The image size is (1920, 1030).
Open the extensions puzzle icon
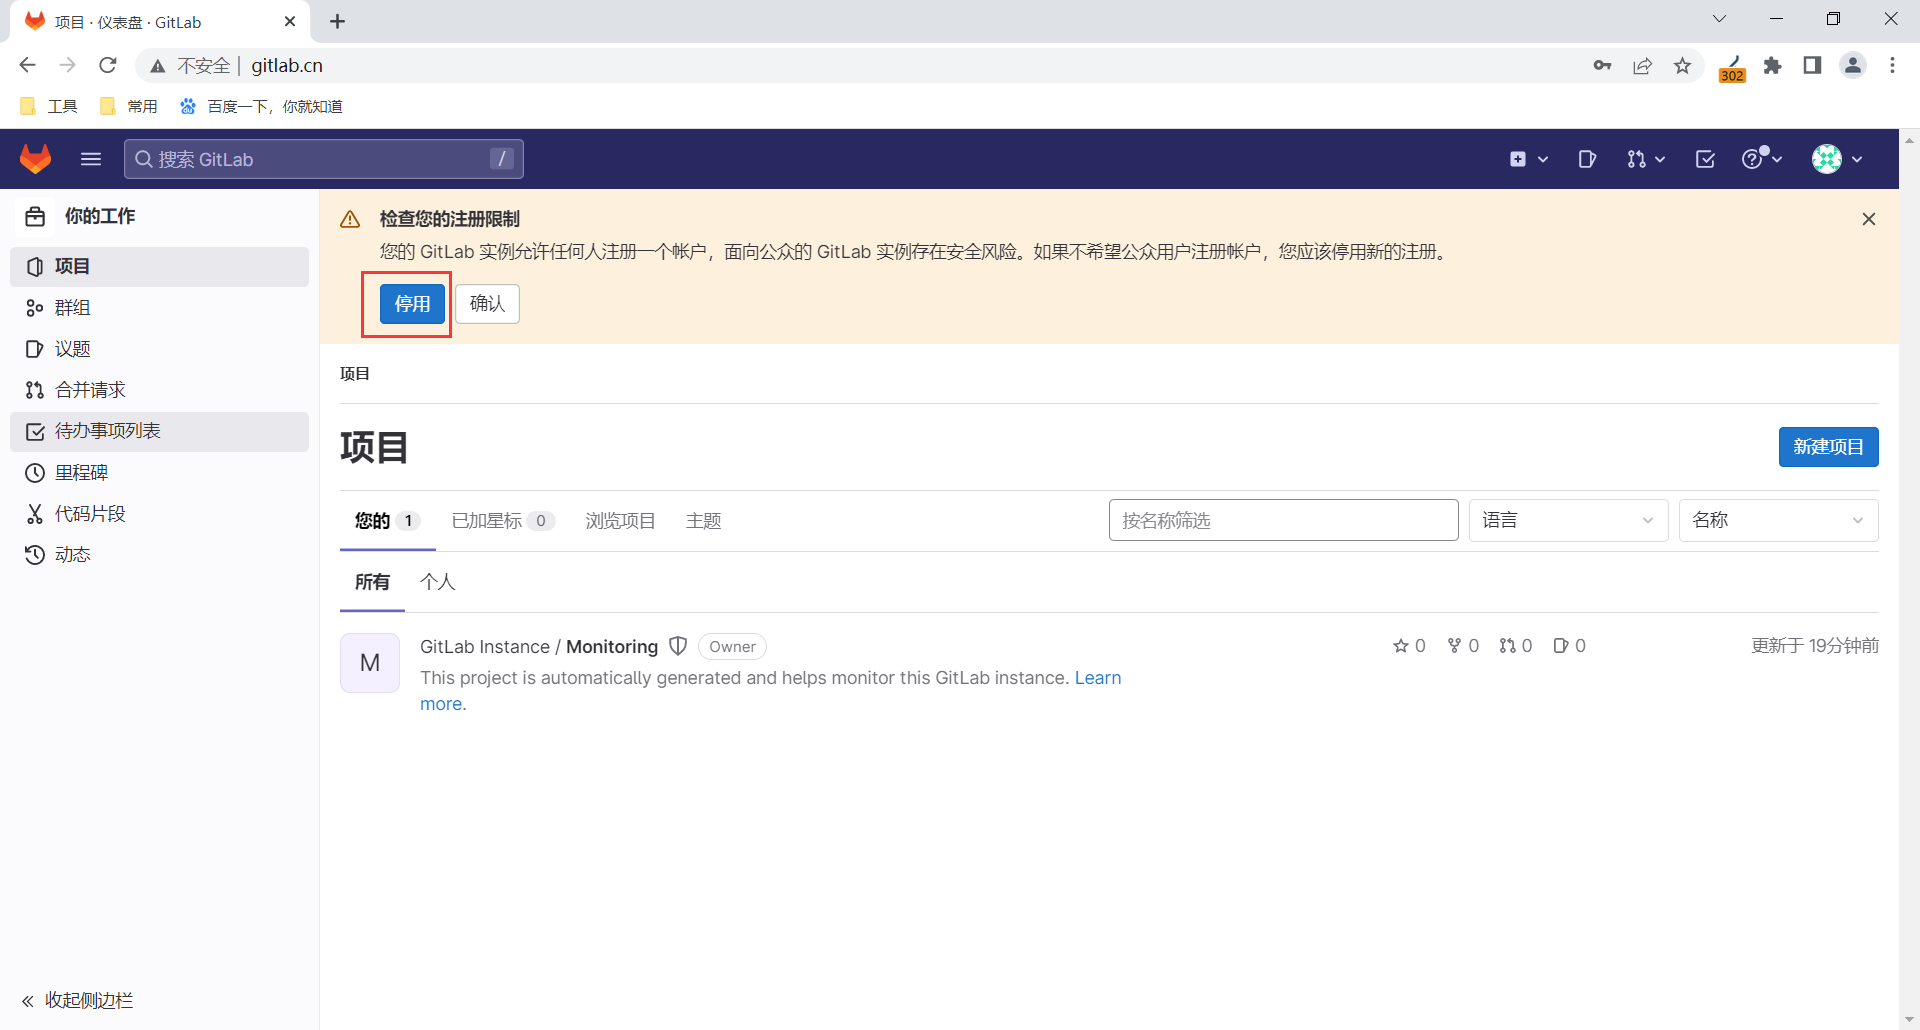pos(1773,65)
